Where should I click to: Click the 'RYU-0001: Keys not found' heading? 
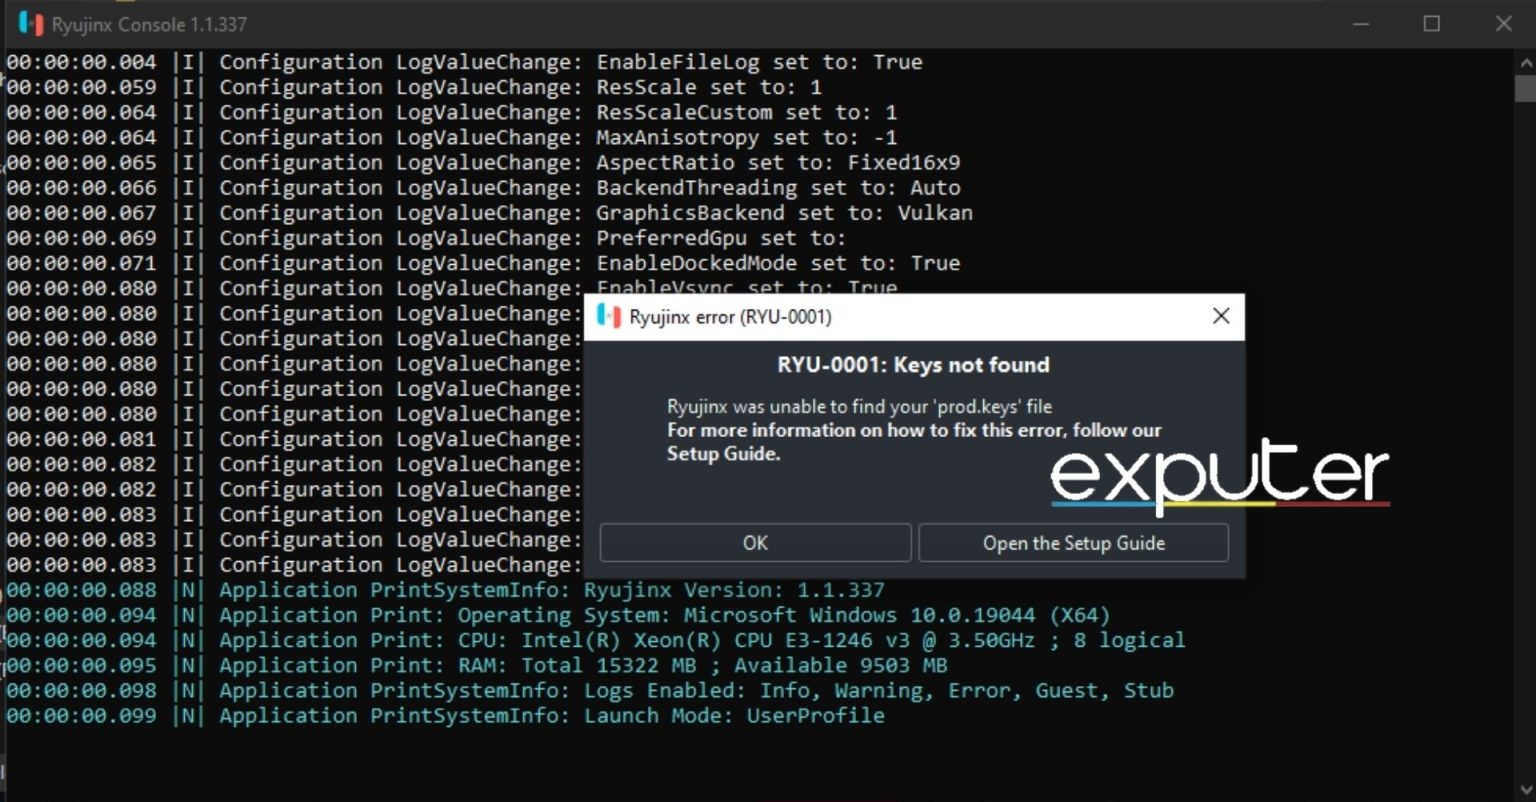913,365
